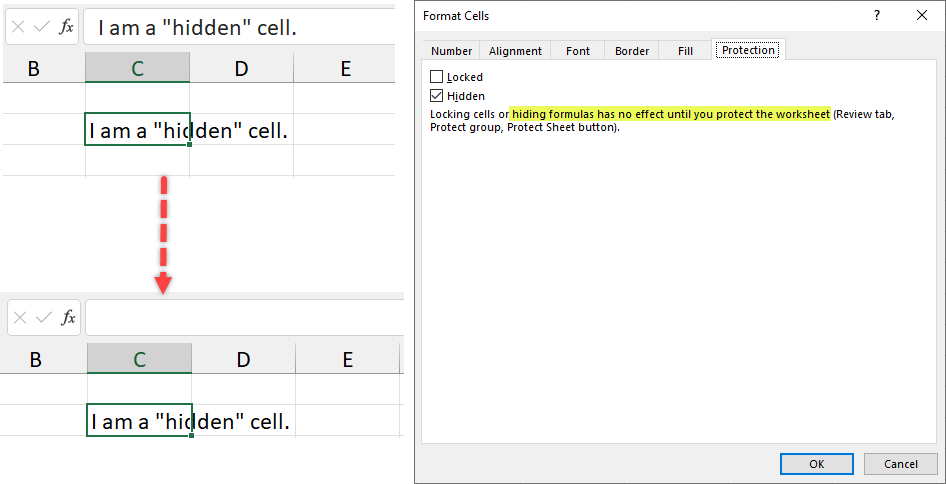This screenshot has width=946, height=484.
Task: Click the checkmark Enter icon beside the empty formula bar
Action: pos(43,317)
